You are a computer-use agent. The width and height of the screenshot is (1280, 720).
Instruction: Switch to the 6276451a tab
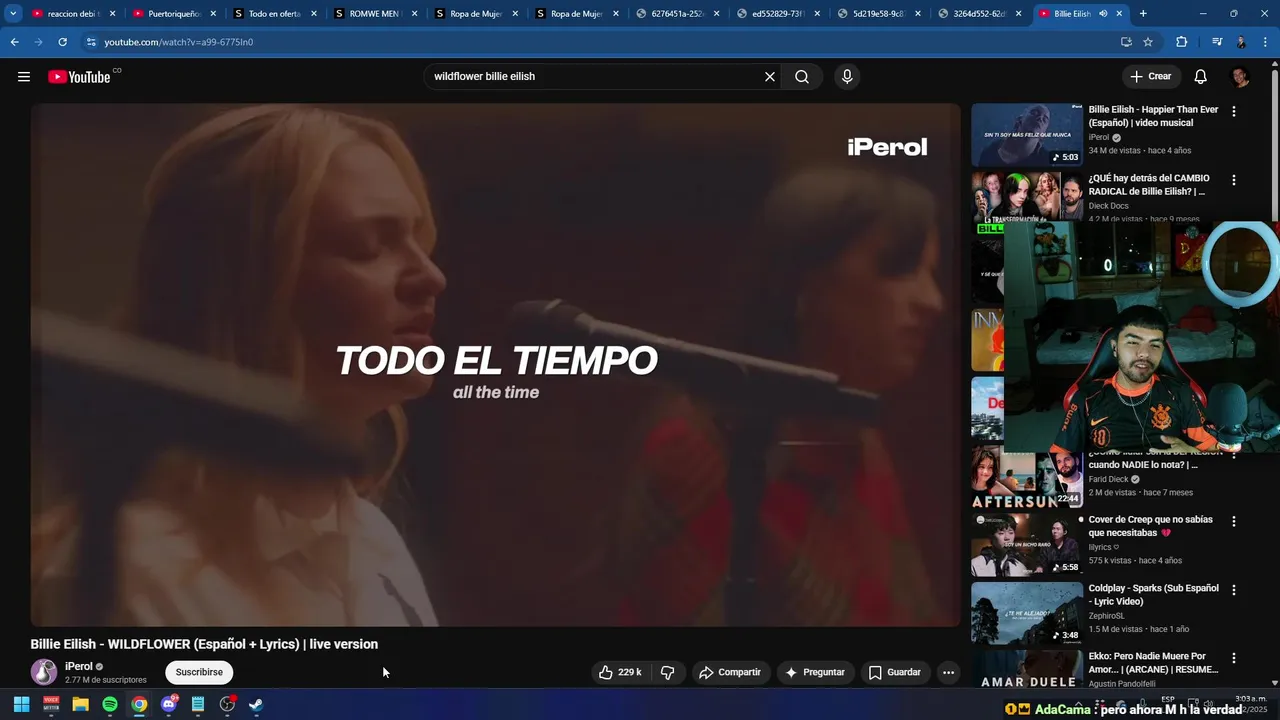[678, 14]
